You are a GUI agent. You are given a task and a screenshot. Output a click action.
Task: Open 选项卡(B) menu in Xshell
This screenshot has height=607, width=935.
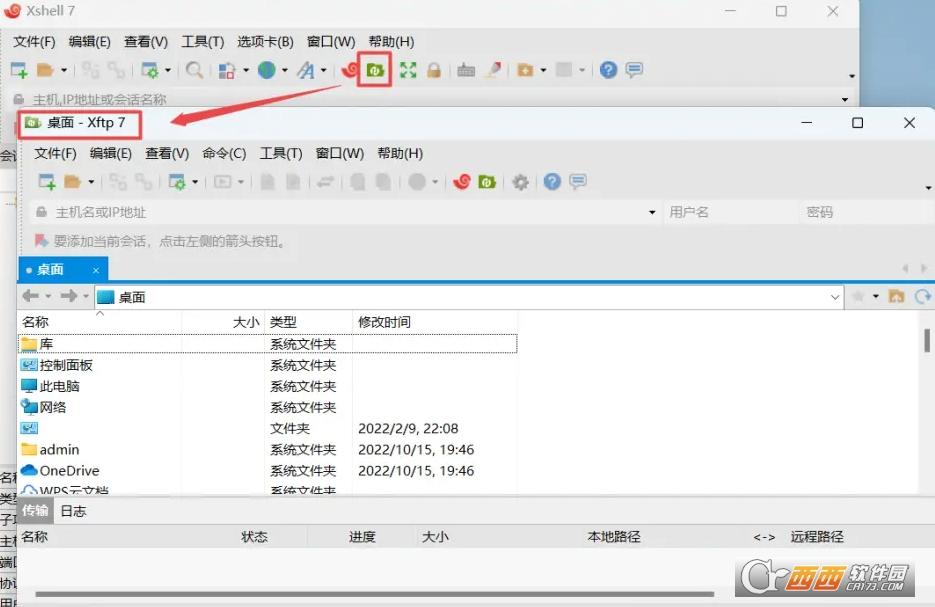point(265,42)
